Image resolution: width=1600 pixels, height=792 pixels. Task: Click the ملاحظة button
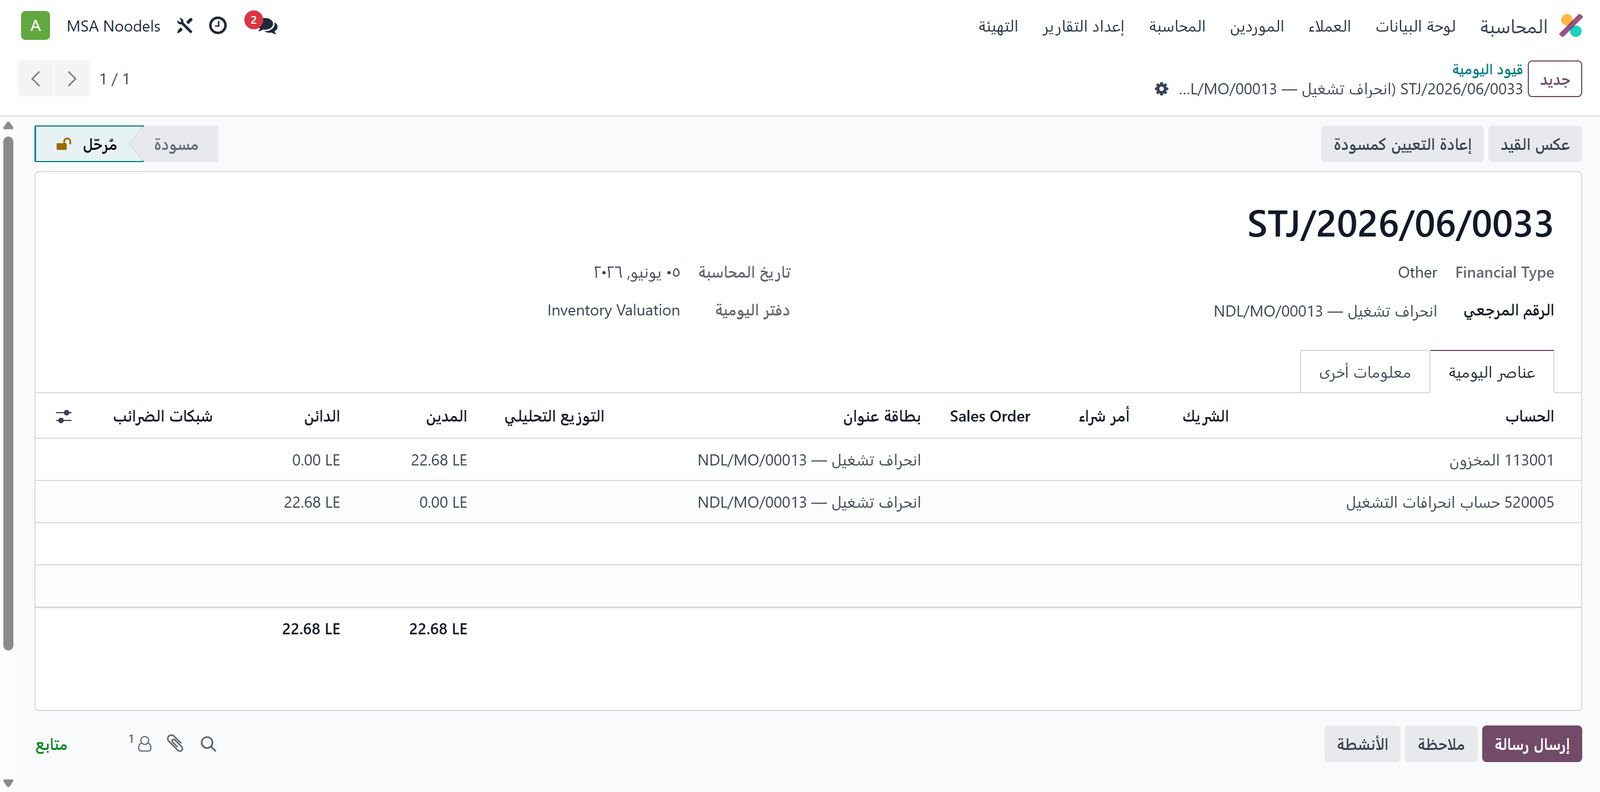pyautogui.click(x=1441, y=744)
